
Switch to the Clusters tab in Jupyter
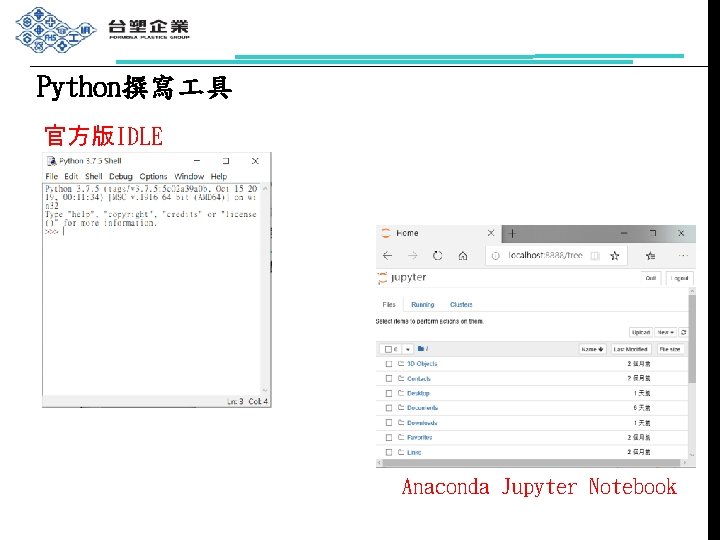[x=461, y=304]
